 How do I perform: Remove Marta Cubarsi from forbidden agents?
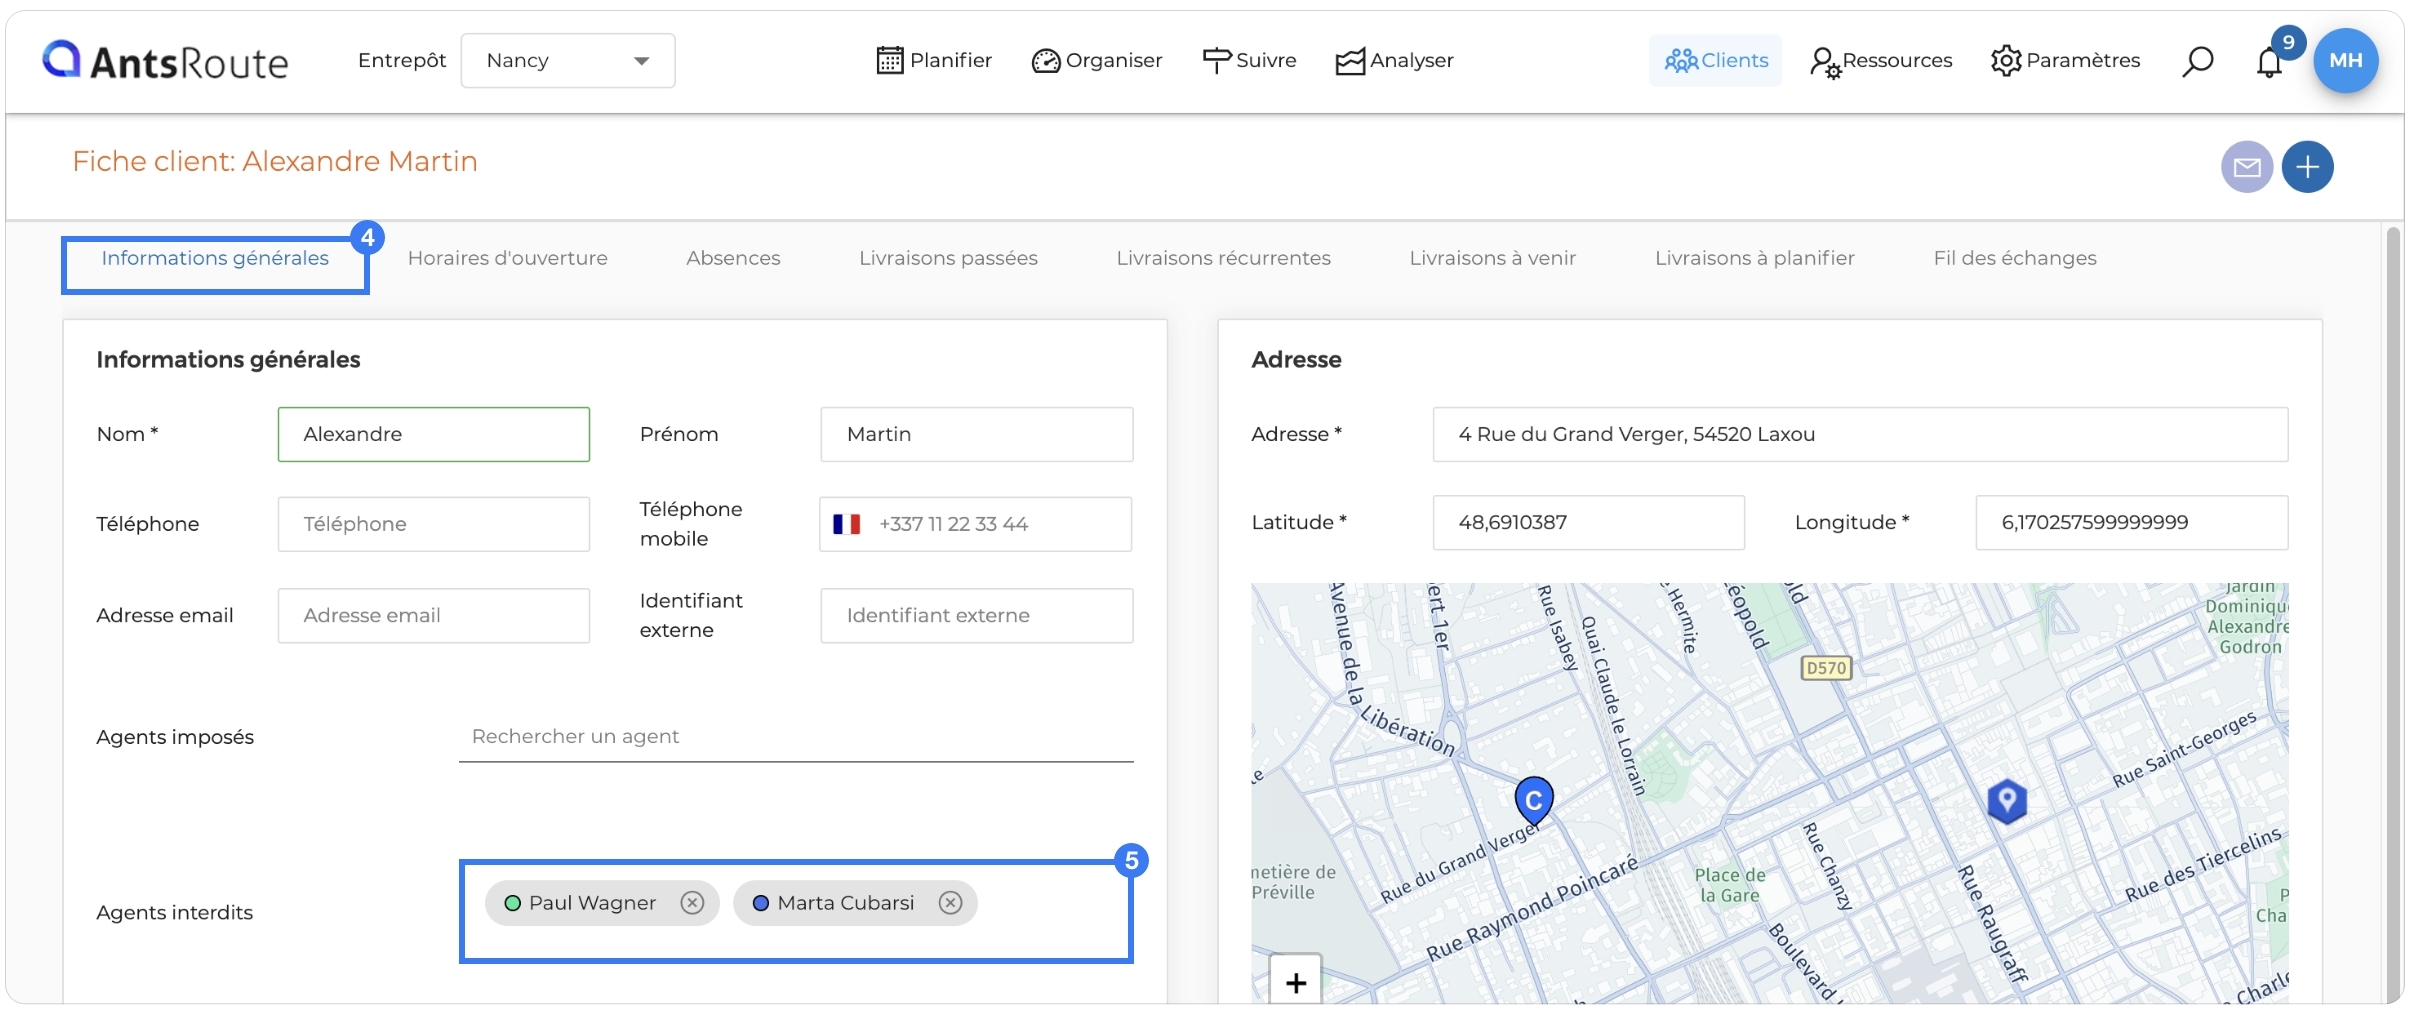(x=950, y=903)
